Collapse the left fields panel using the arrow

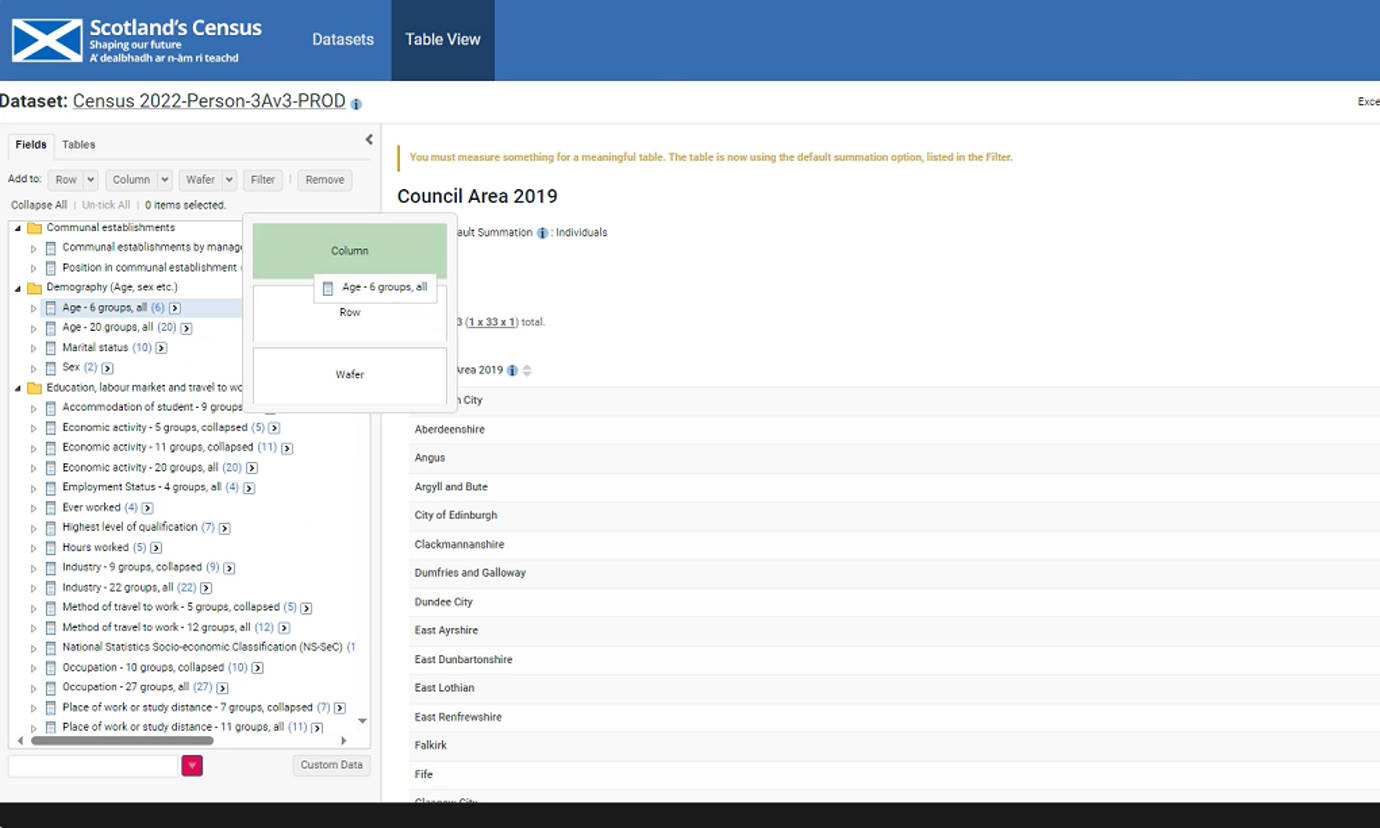(x=369, y=140)
